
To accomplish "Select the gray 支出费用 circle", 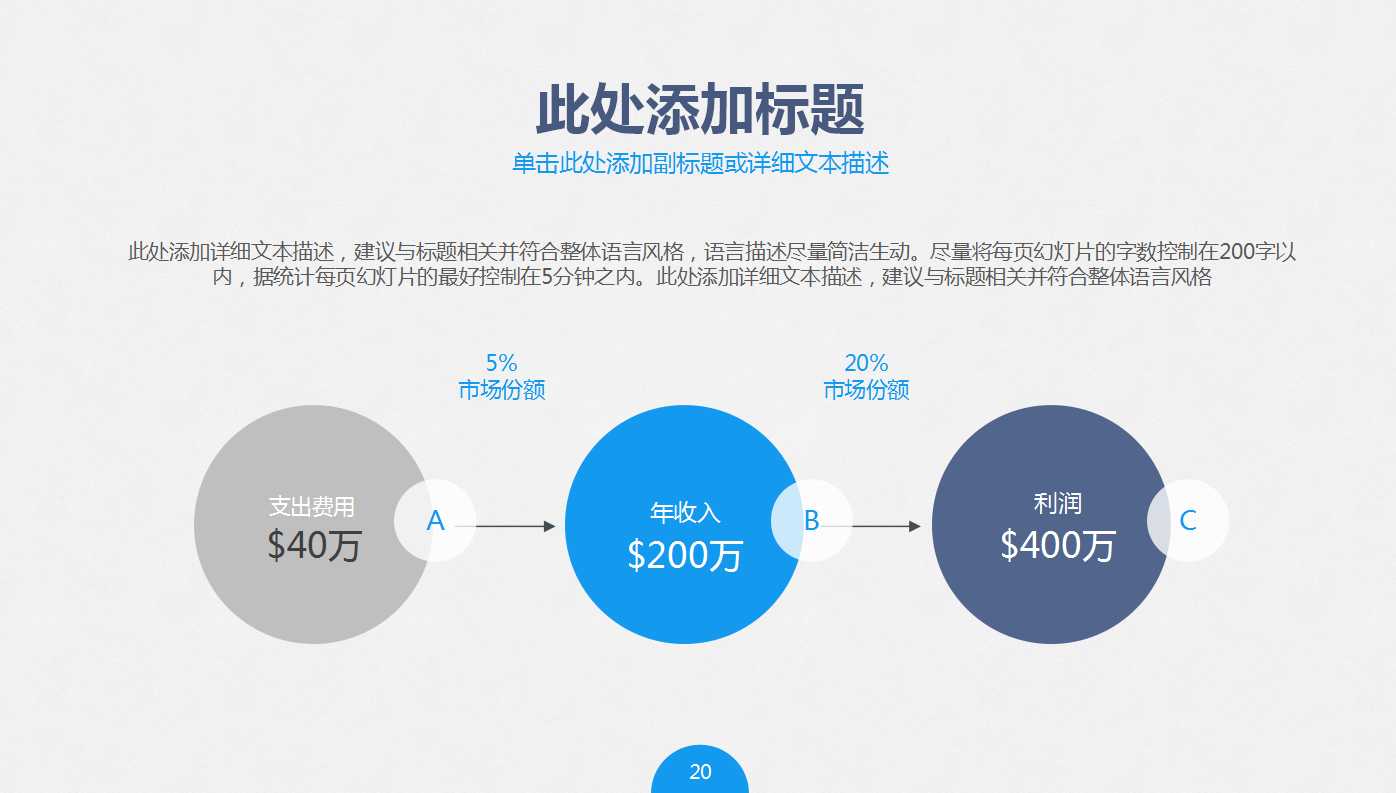I will [x=313, y=523].
